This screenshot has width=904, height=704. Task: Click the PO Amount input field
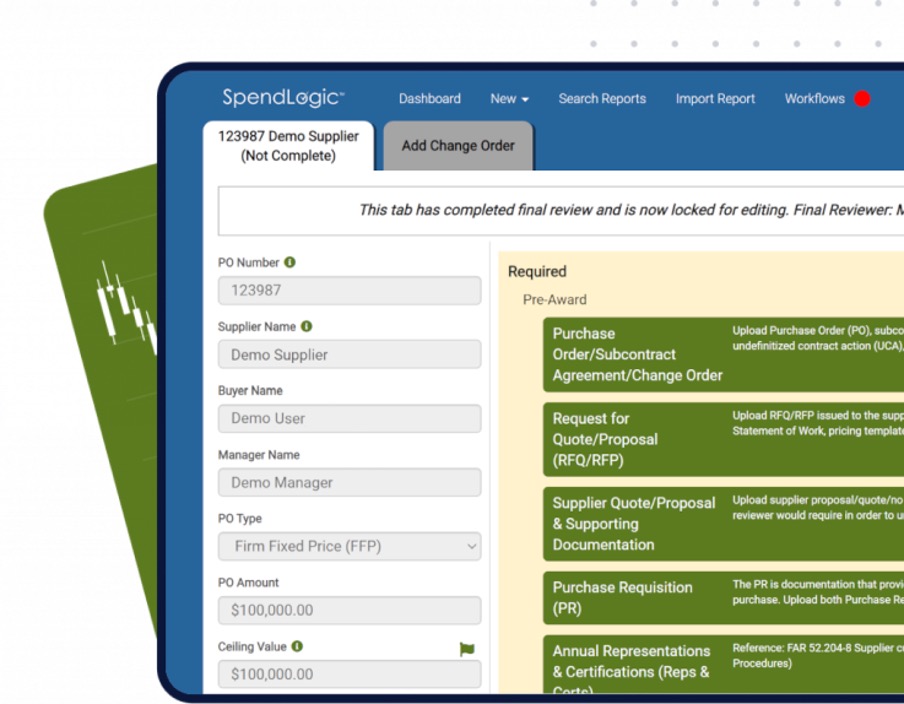(349, 611)
